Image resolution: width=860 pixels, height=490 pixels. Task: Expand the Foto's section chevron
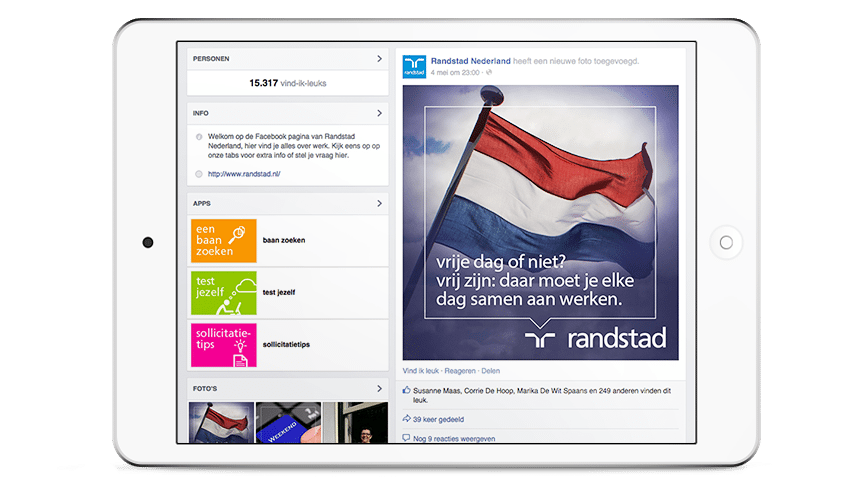pos(379,388)
